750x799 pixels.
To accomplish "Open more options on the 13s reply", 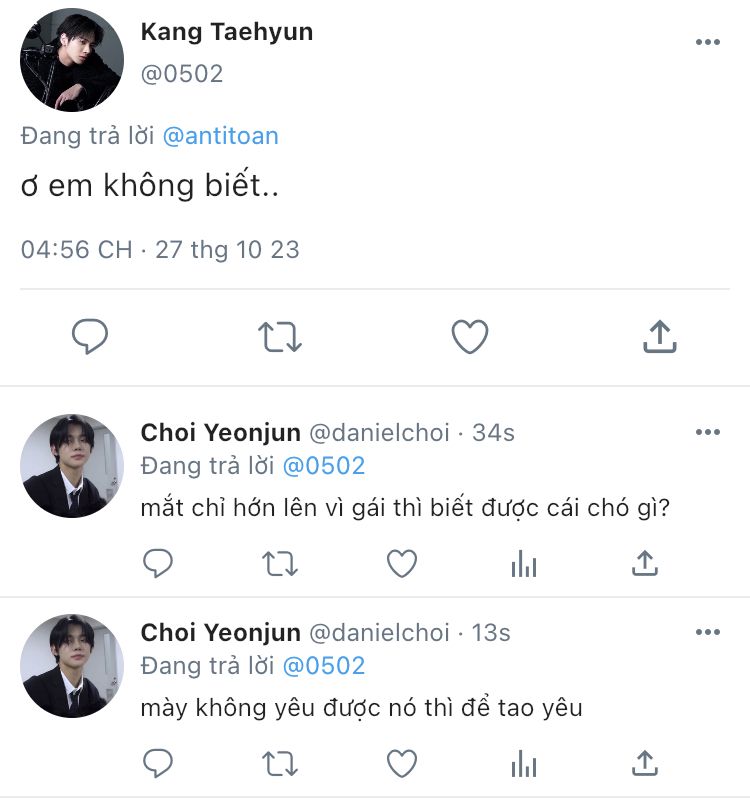I will tap(707, 632).
